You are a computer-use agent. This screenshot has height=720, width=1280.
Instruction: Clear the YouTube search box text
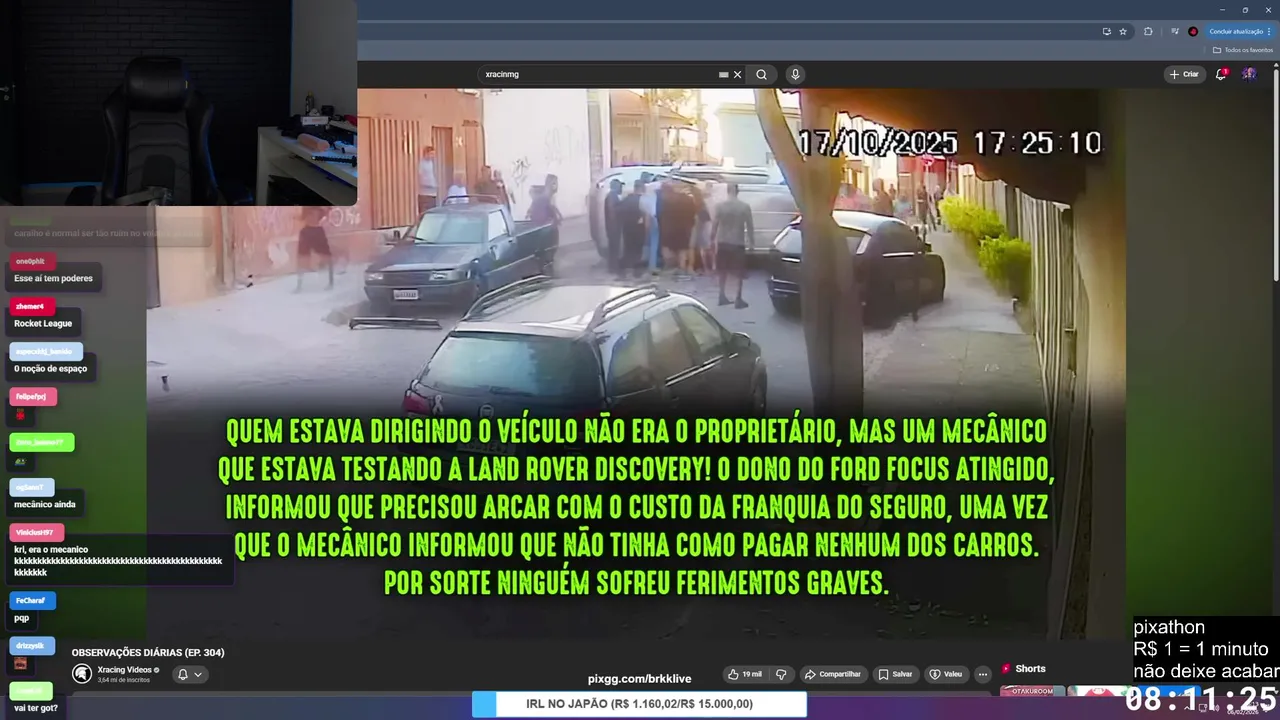tap(738, 74)
